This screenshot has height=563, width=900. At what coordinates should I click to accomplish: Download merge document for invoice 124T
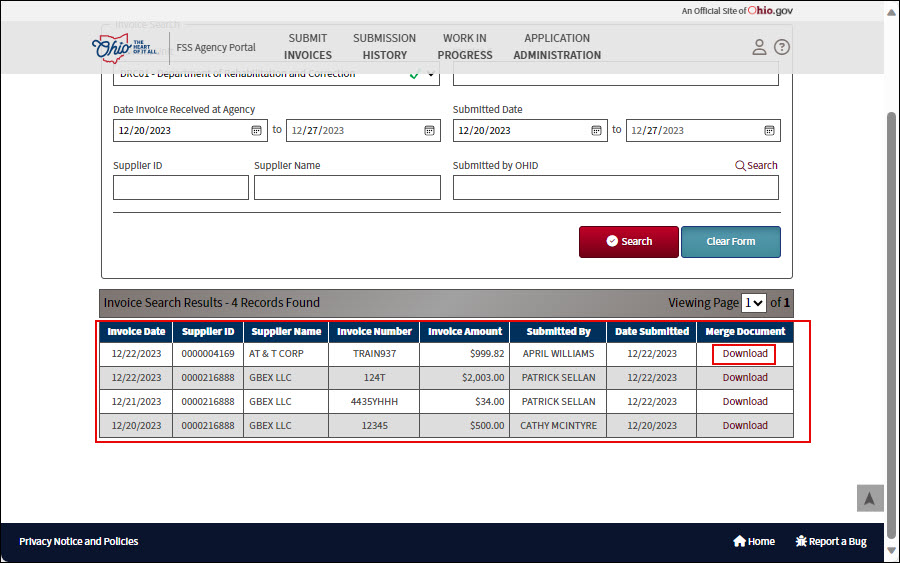pyautogui.click(x=744, y=378)
